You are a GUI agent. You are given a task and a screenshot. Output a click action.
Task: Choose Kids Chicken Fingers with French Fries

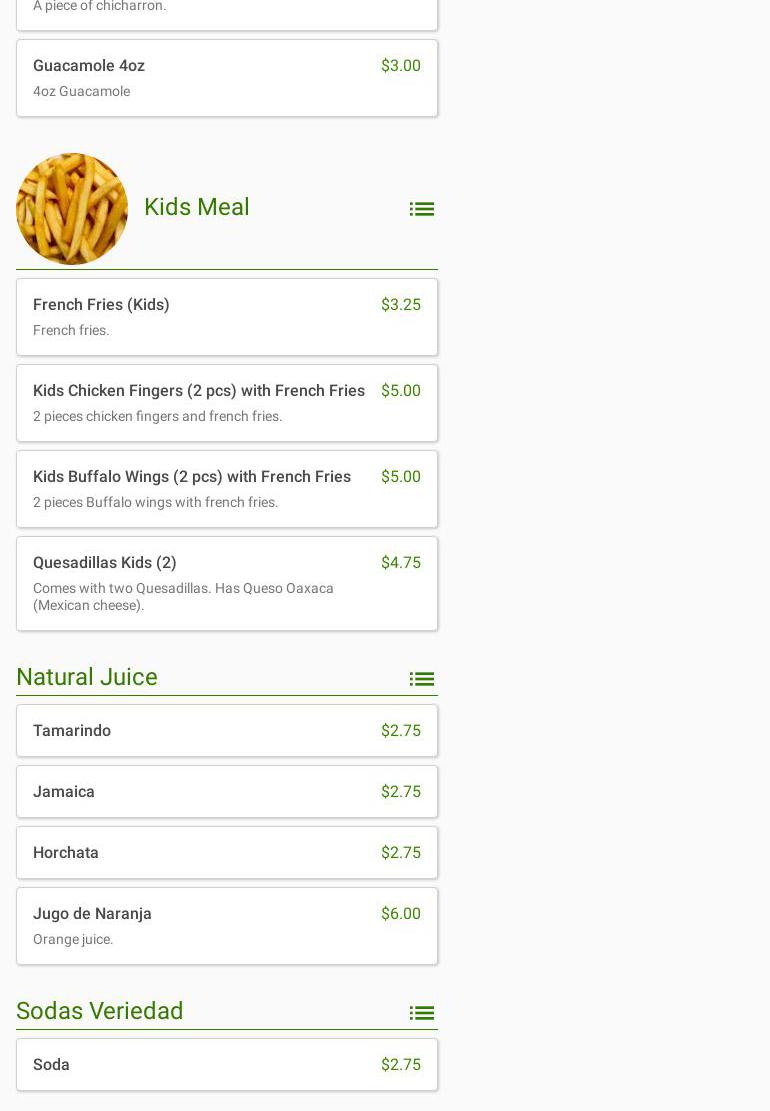[x=227, y=403]
